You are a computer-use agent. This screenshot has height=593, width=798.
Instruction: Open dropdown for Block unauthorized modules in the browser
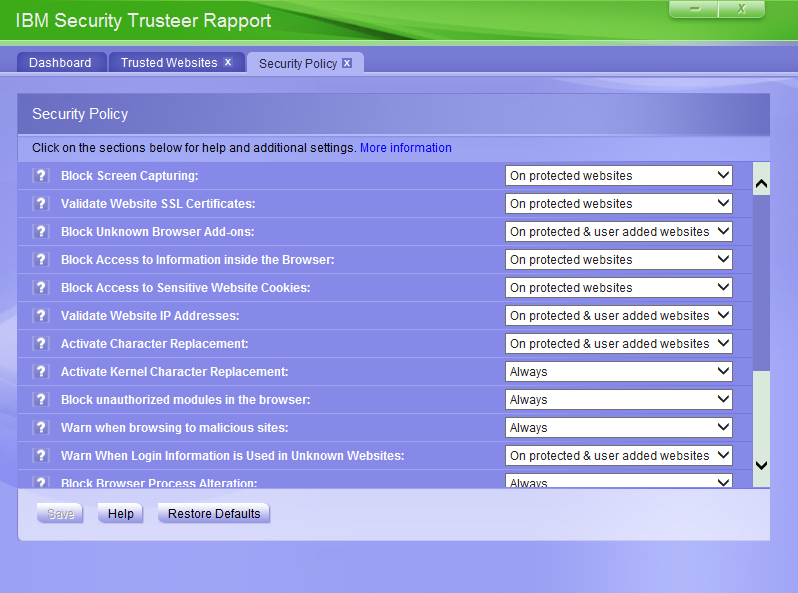[619, 400]
